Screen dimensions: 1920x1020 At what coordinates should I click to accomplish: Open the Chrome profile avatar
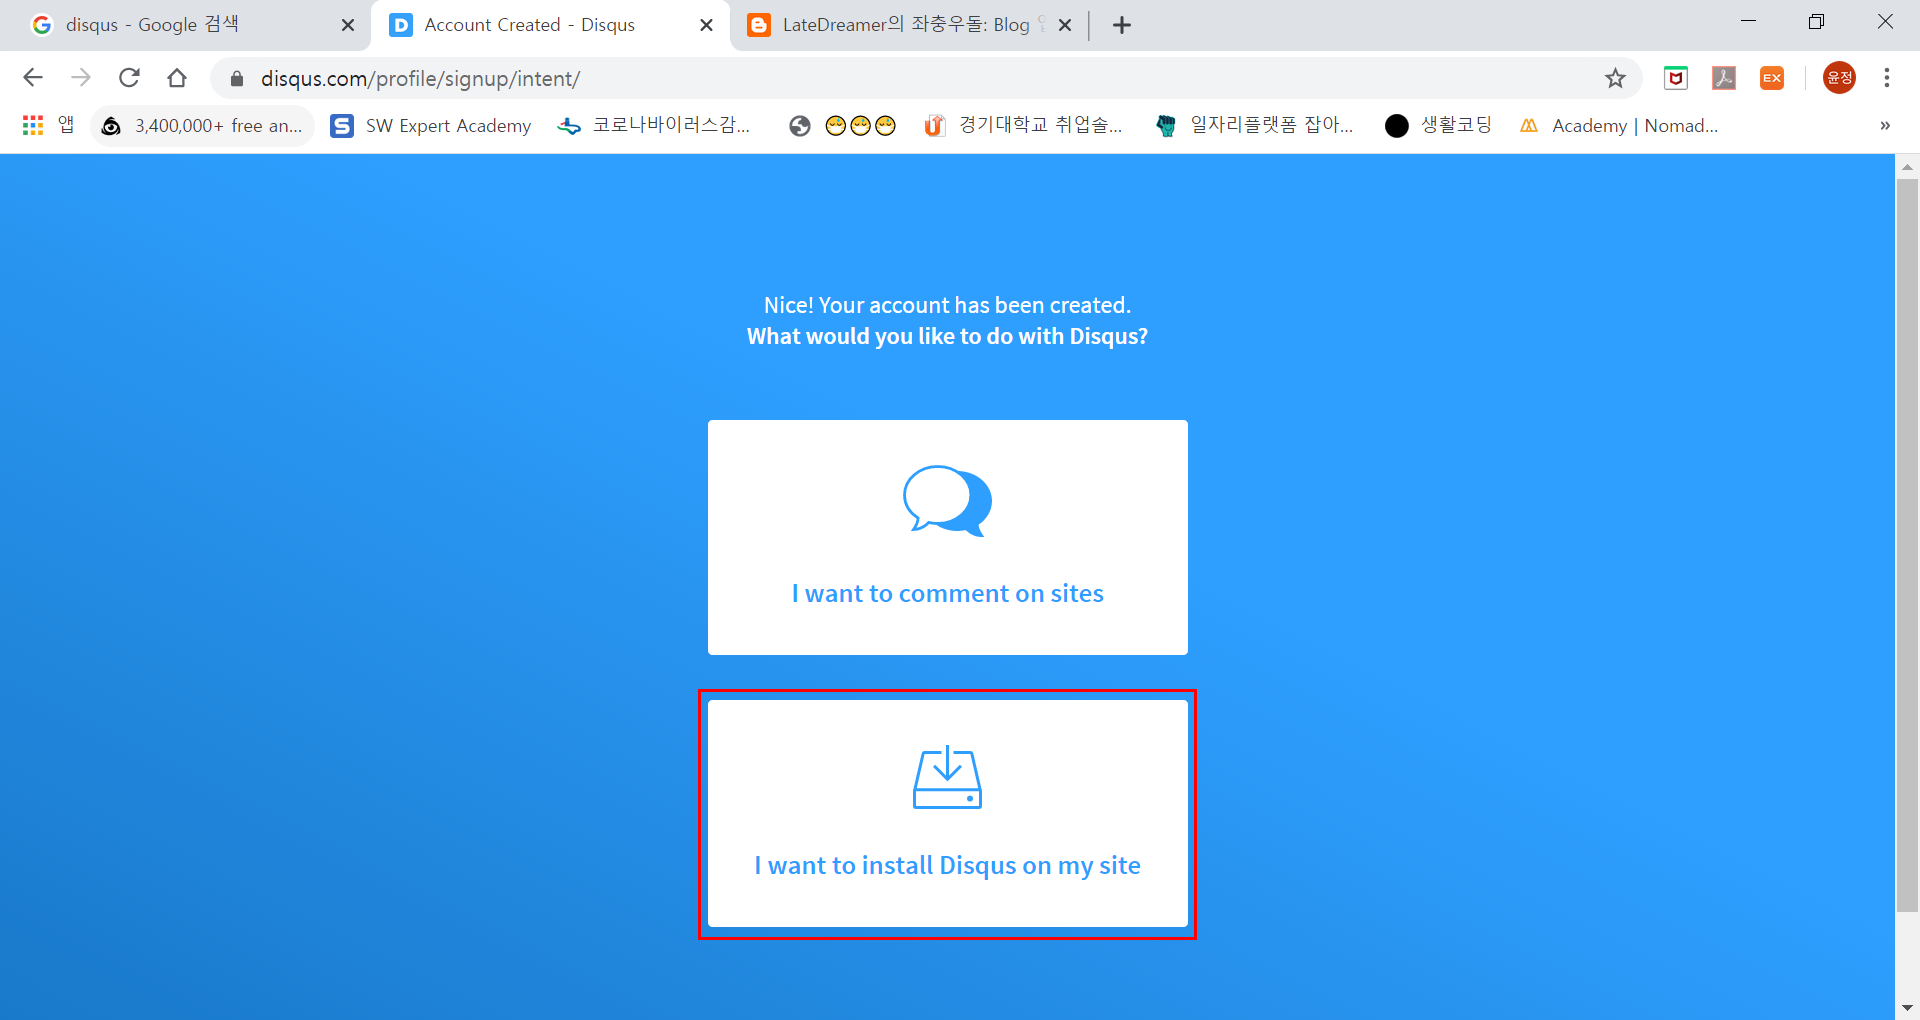[x=1839, y=78]
